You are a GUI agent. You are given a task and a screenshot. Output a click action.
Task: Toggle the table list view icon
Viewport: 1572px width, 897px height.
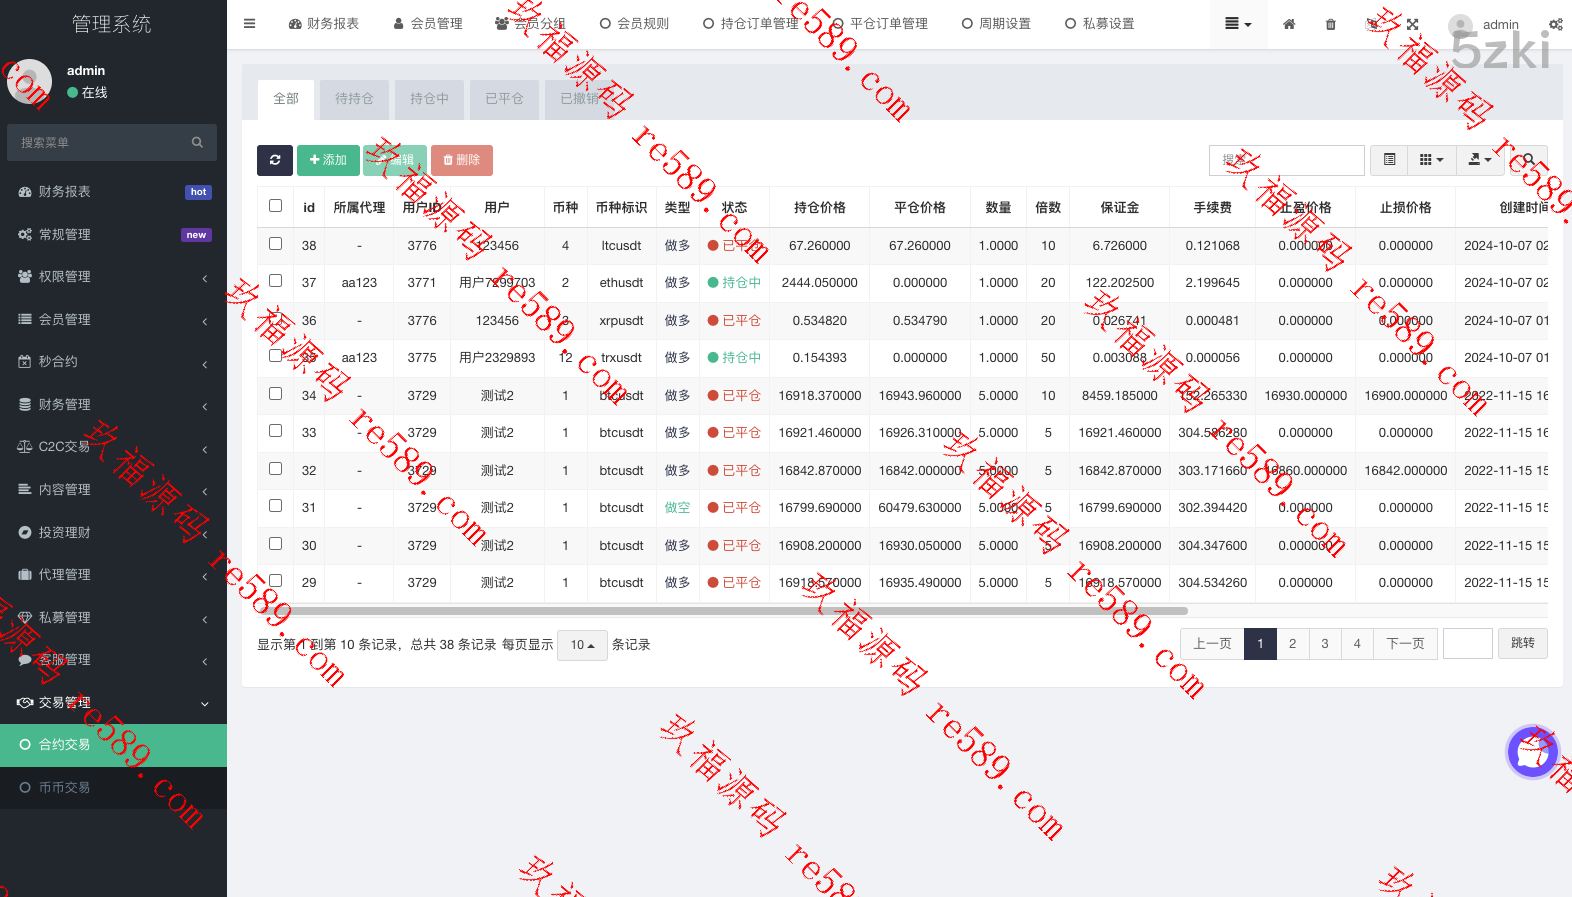click(1389, 160)
